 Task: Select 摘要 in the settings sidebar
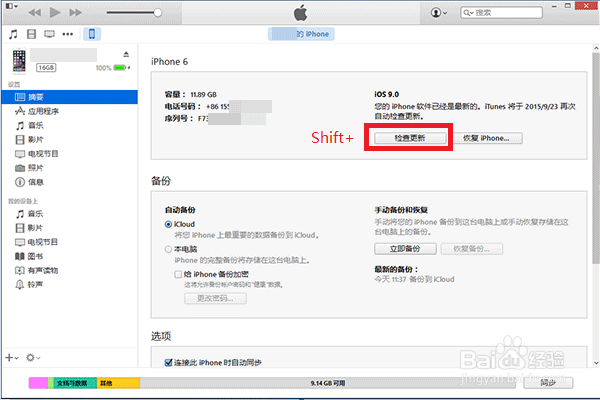coord(69,97)
